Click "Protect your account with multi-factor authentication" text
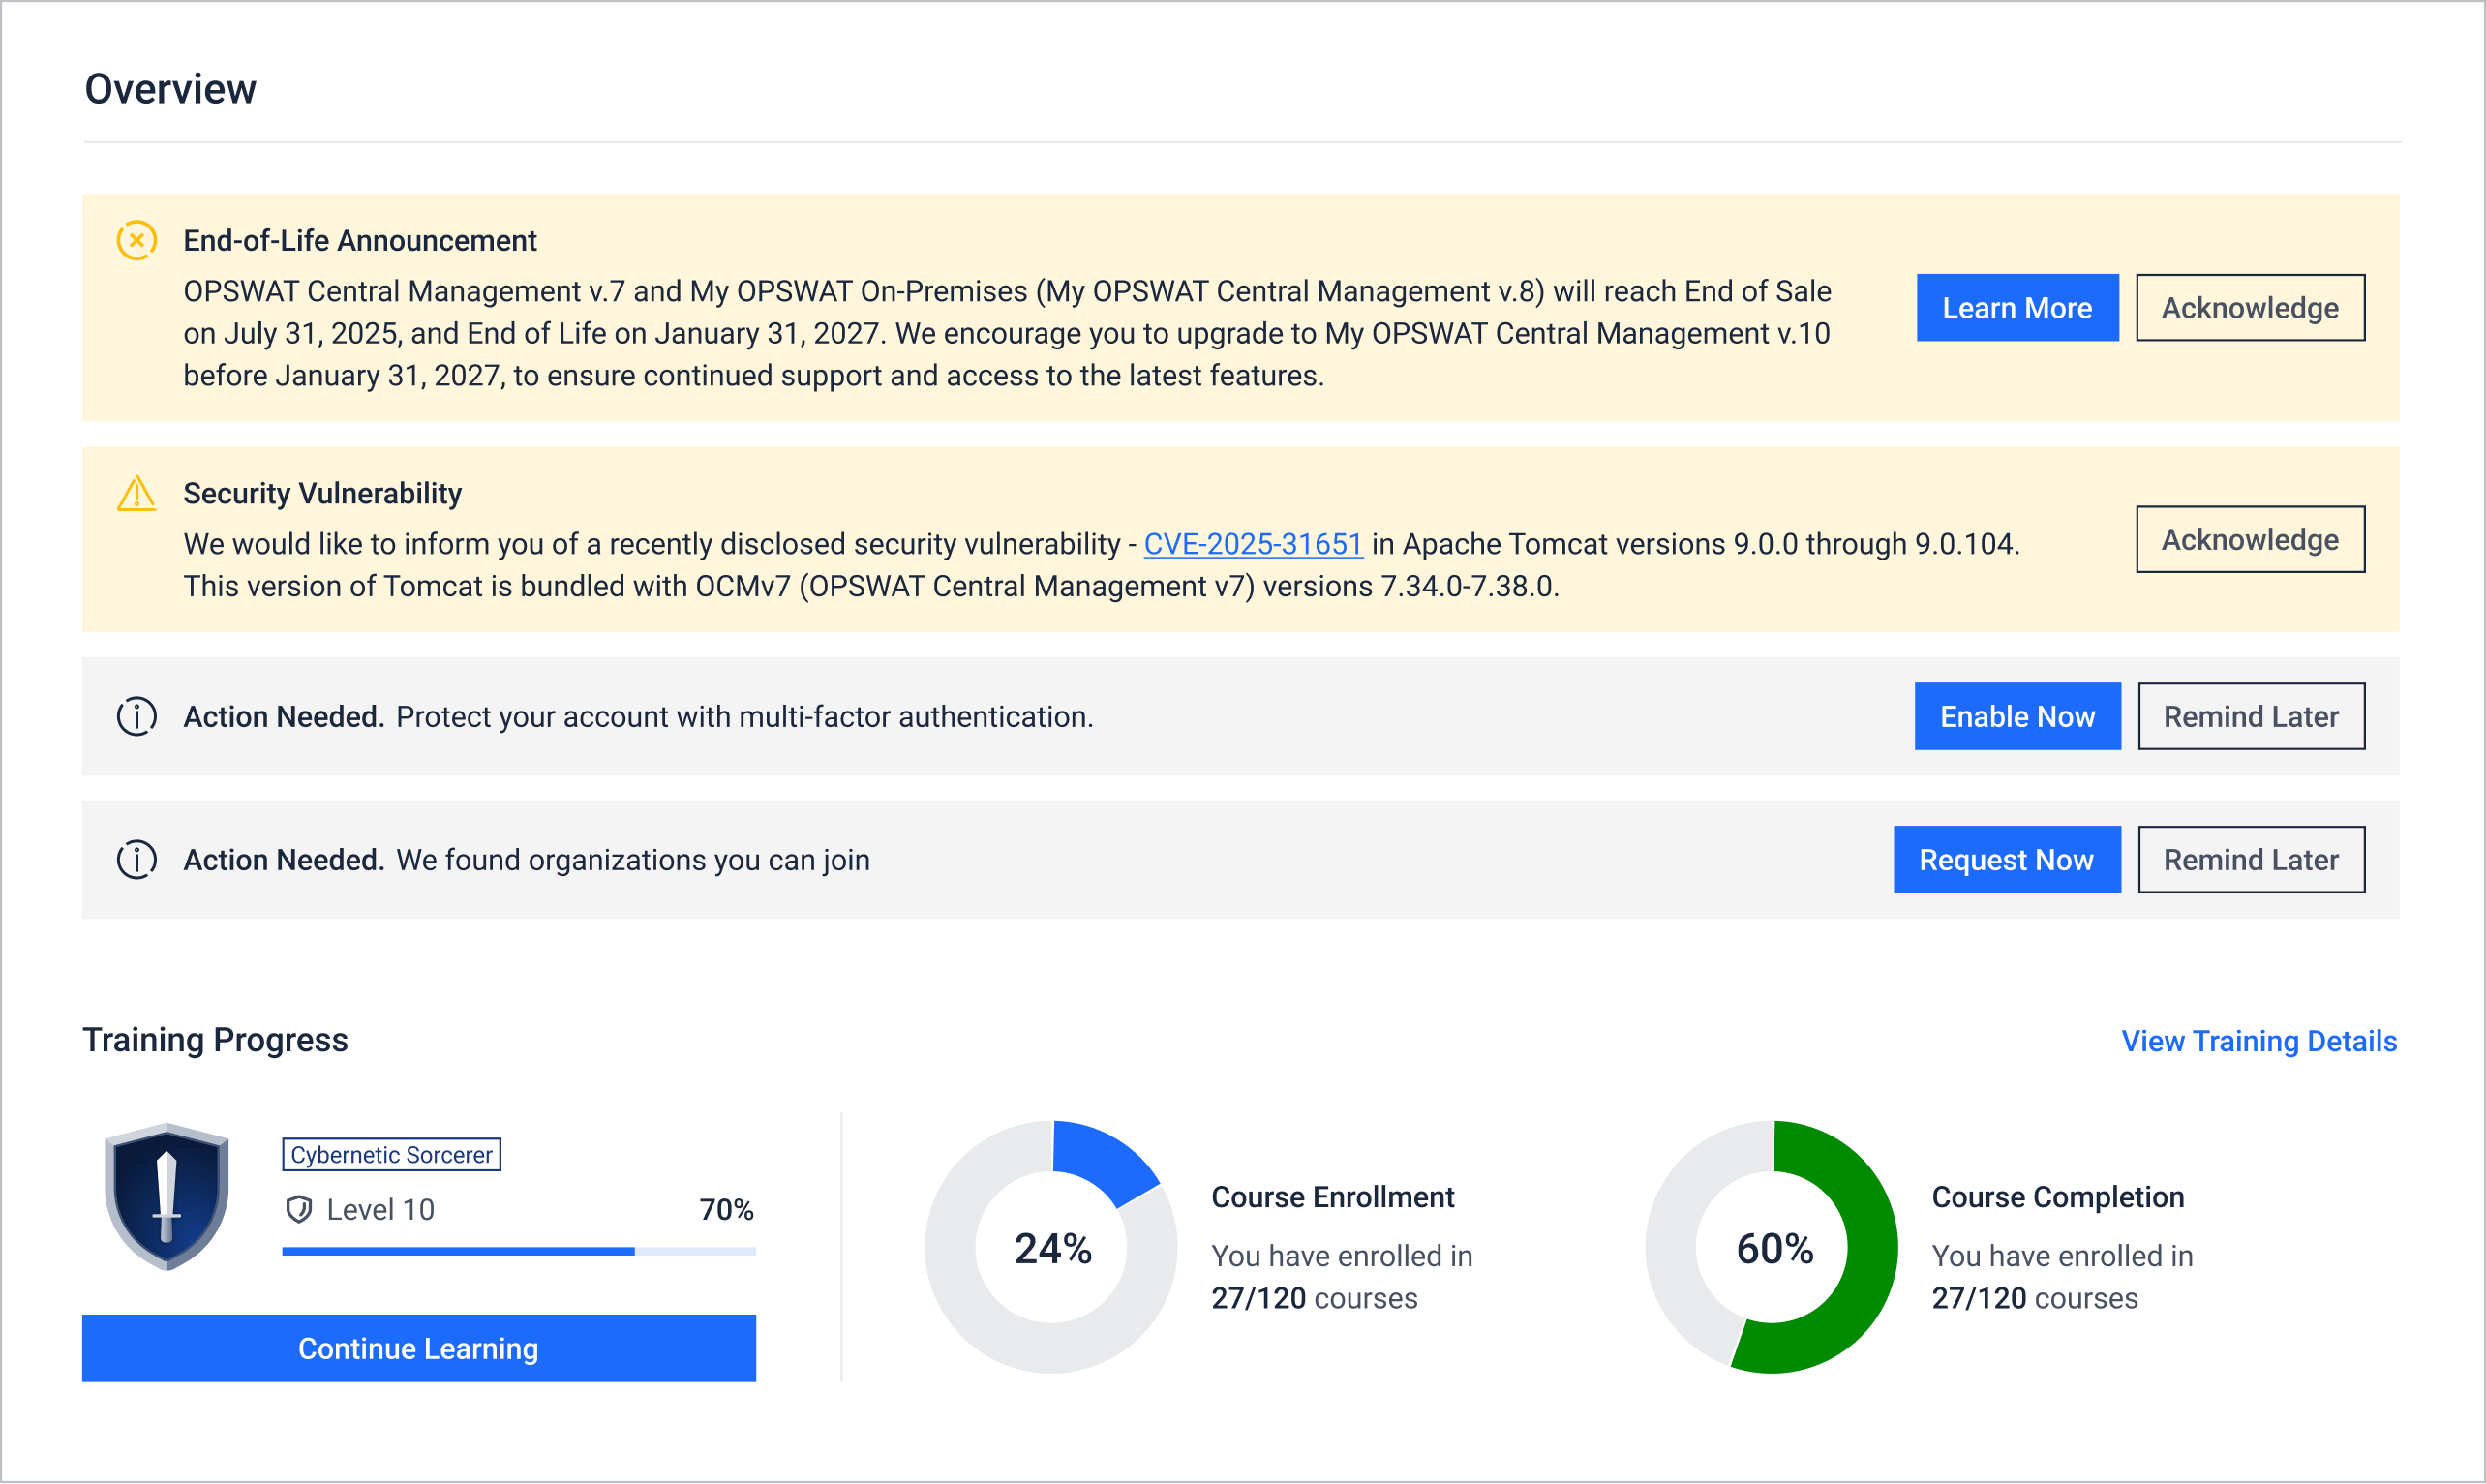 click(744, 717)
